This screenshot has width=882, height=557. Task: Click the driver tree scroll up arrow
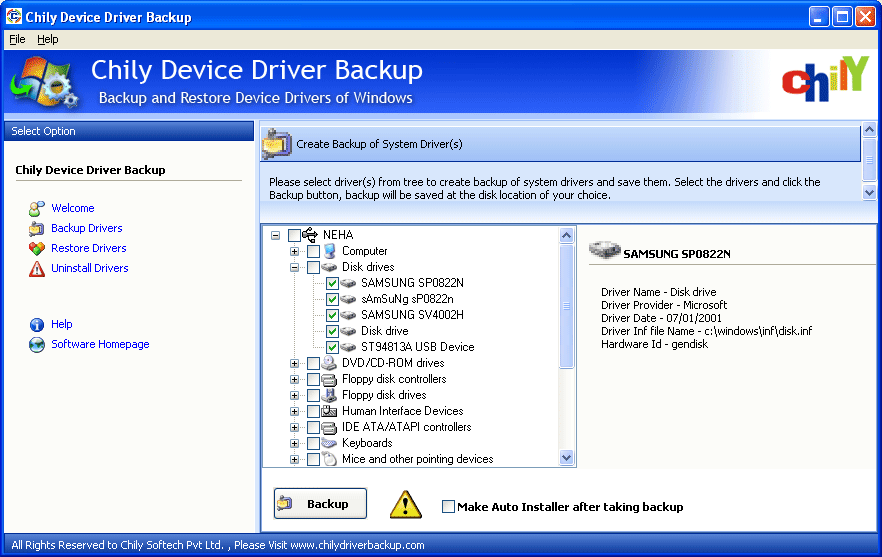[566, 235]
